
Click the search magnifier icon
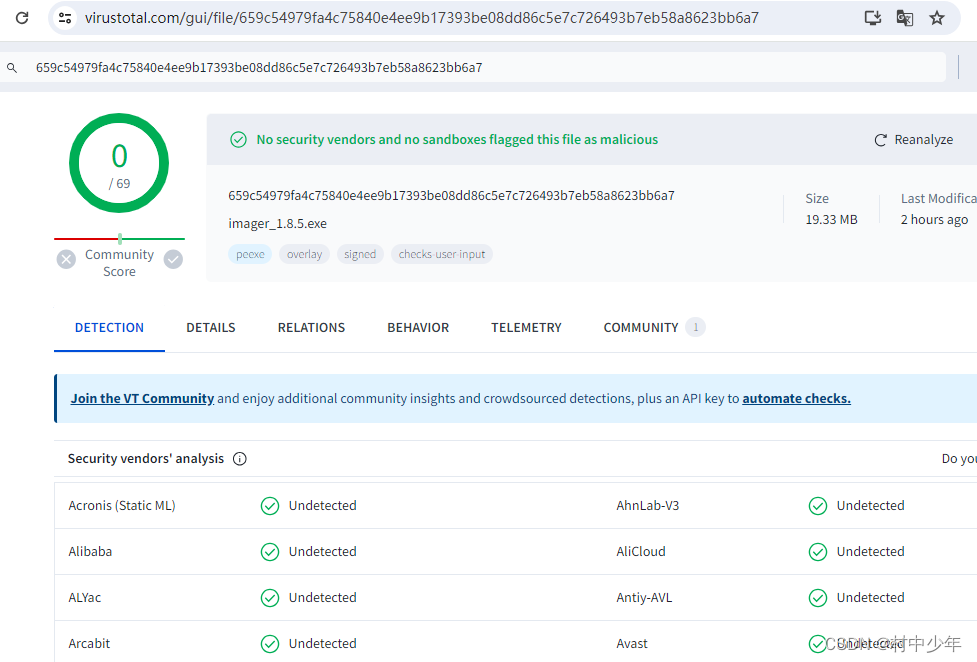point(12,67)
